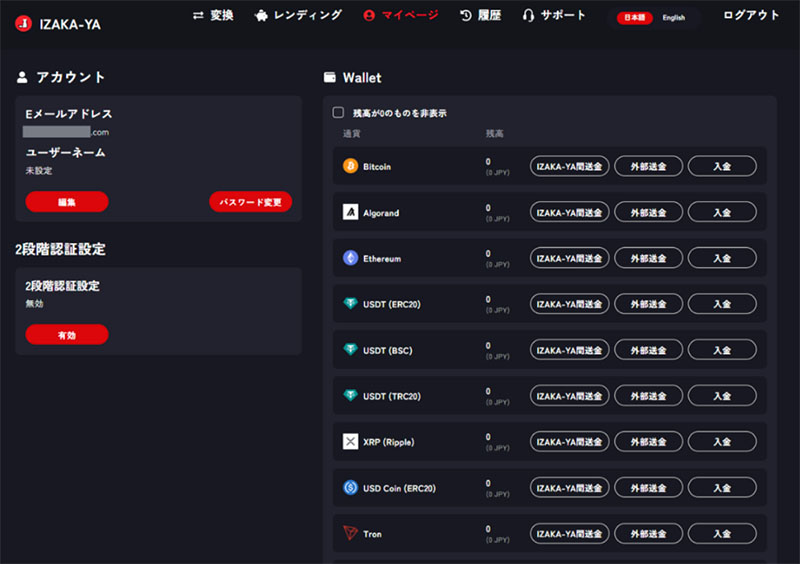Enable two-factor with 有効 button
Screen dimensions: 800x564
tap(67, 335)
